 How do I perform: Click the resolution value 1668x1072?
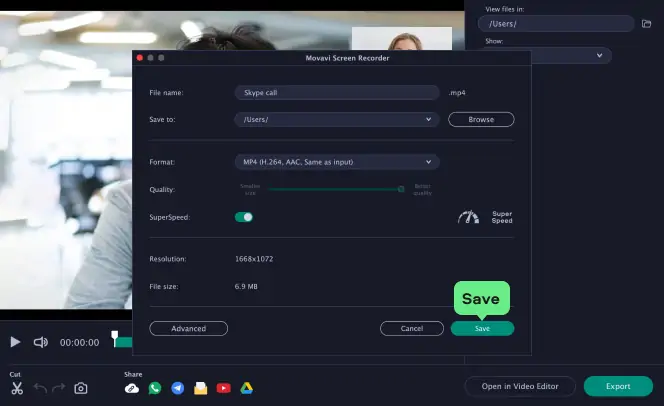pyautogui.click(x=254, y=259)
